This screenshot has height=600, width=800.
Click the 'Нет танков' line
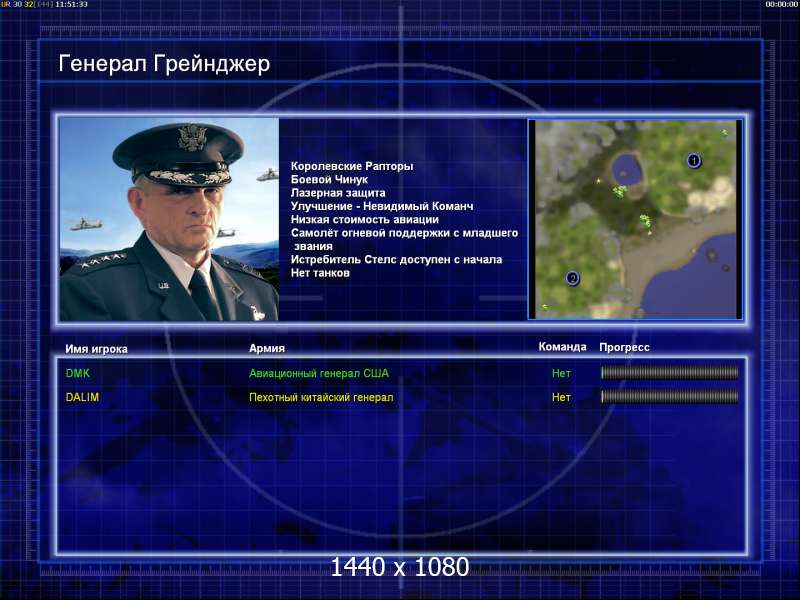tap(320, 273)
